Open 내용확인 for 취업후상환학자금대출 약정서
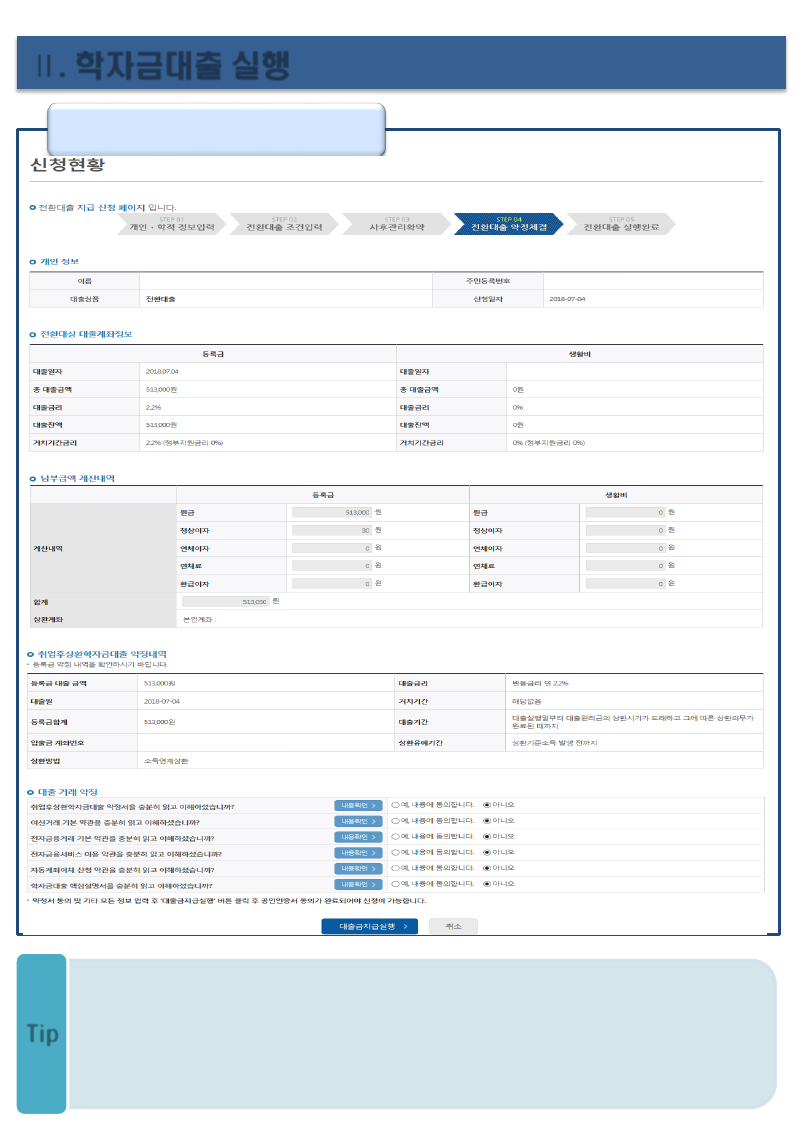Image resolution: width=802 pixels, height=1135 pixels. 358,805
